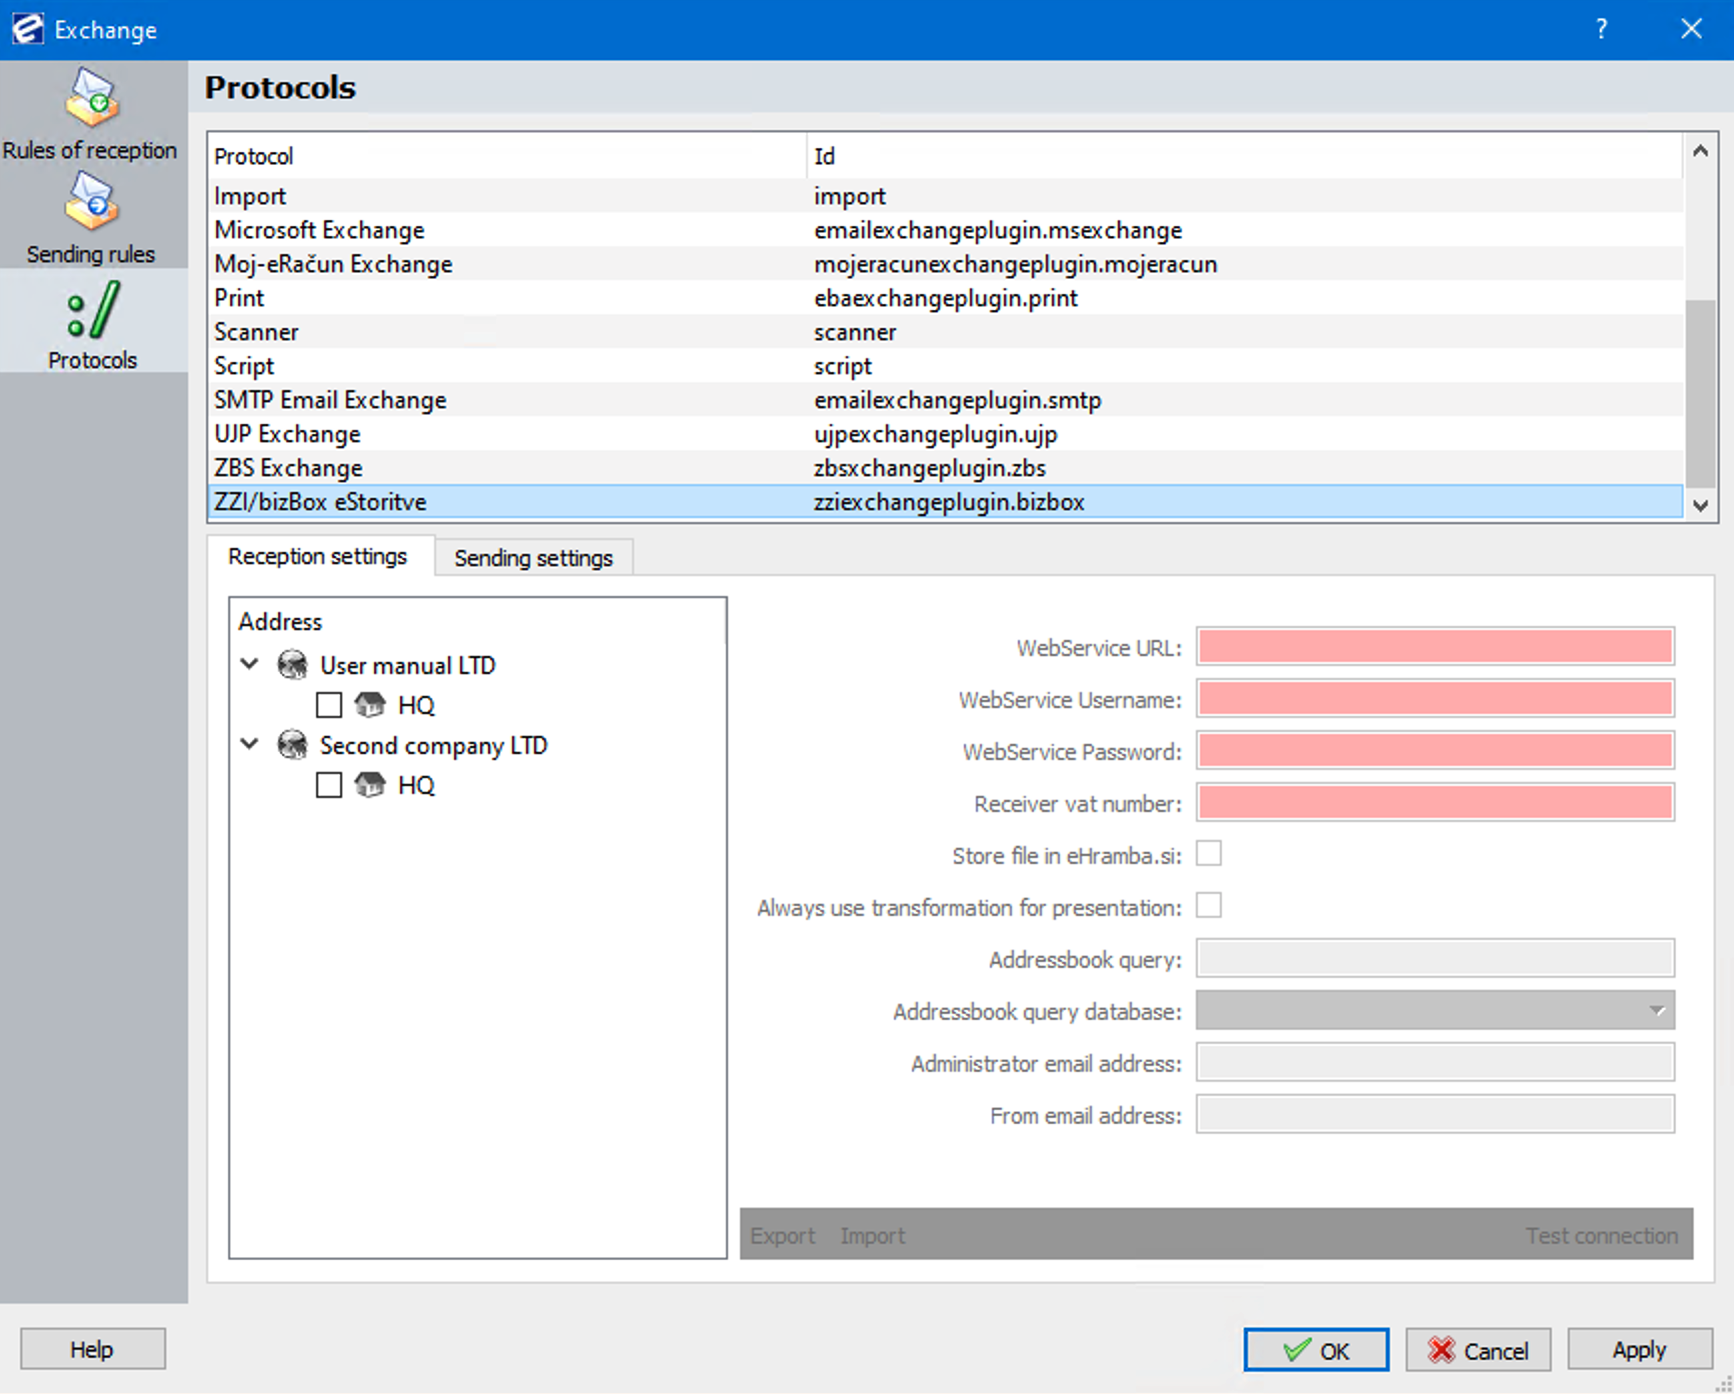Click the WebService URL input field
Viewport: 1734px width, 1394px height.
click(1435, 647)
